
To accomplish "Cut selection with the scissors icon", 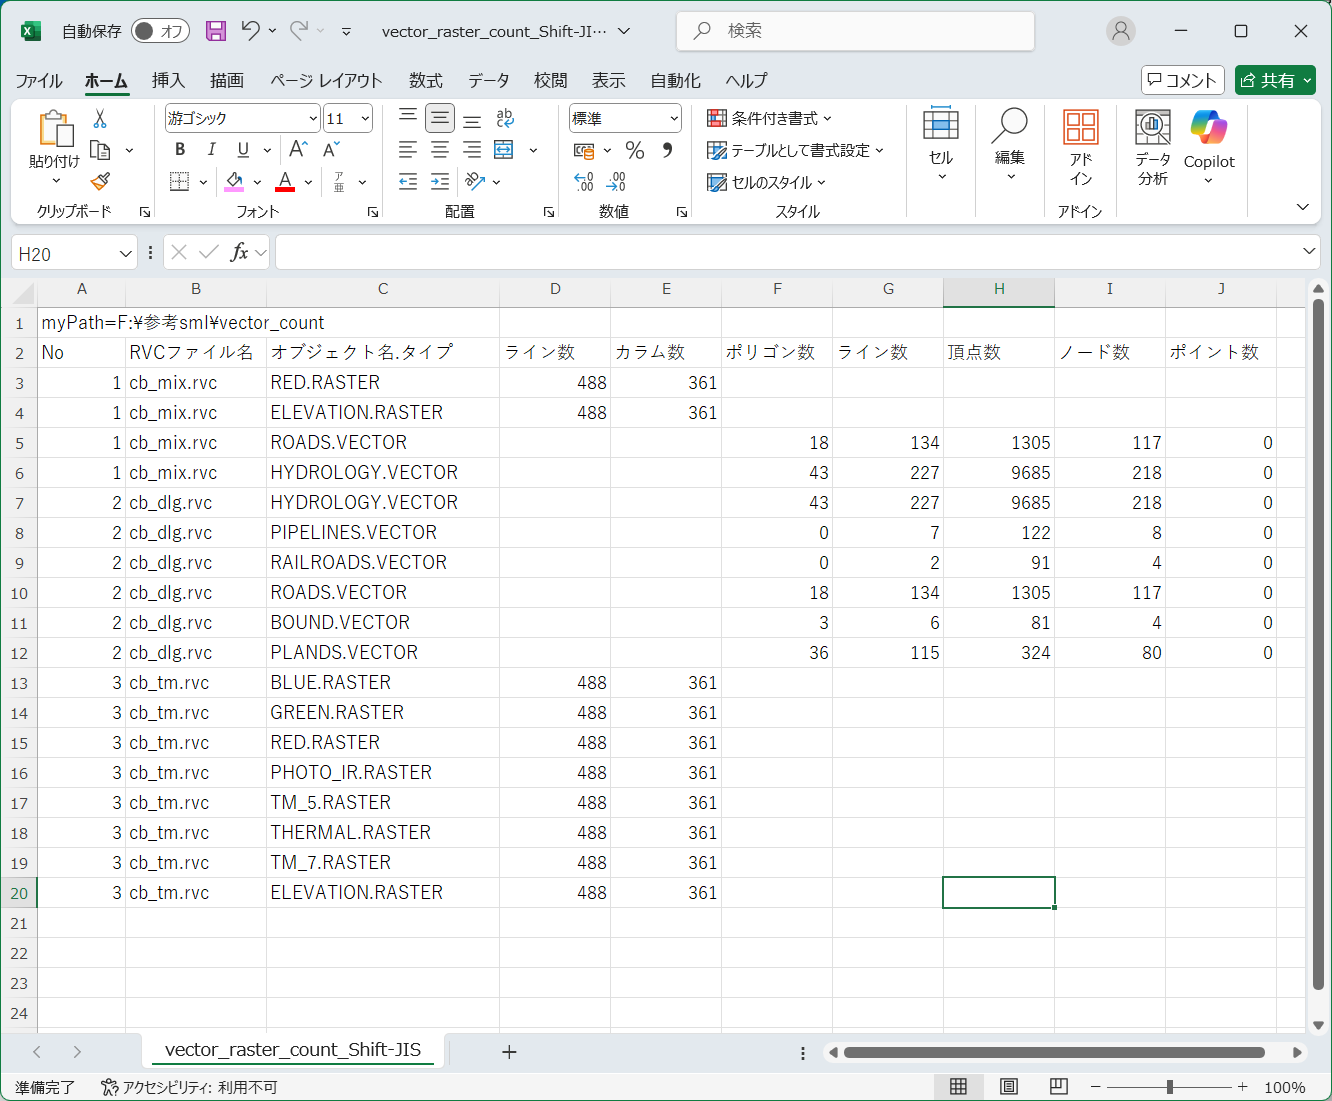I will (100, 119).
